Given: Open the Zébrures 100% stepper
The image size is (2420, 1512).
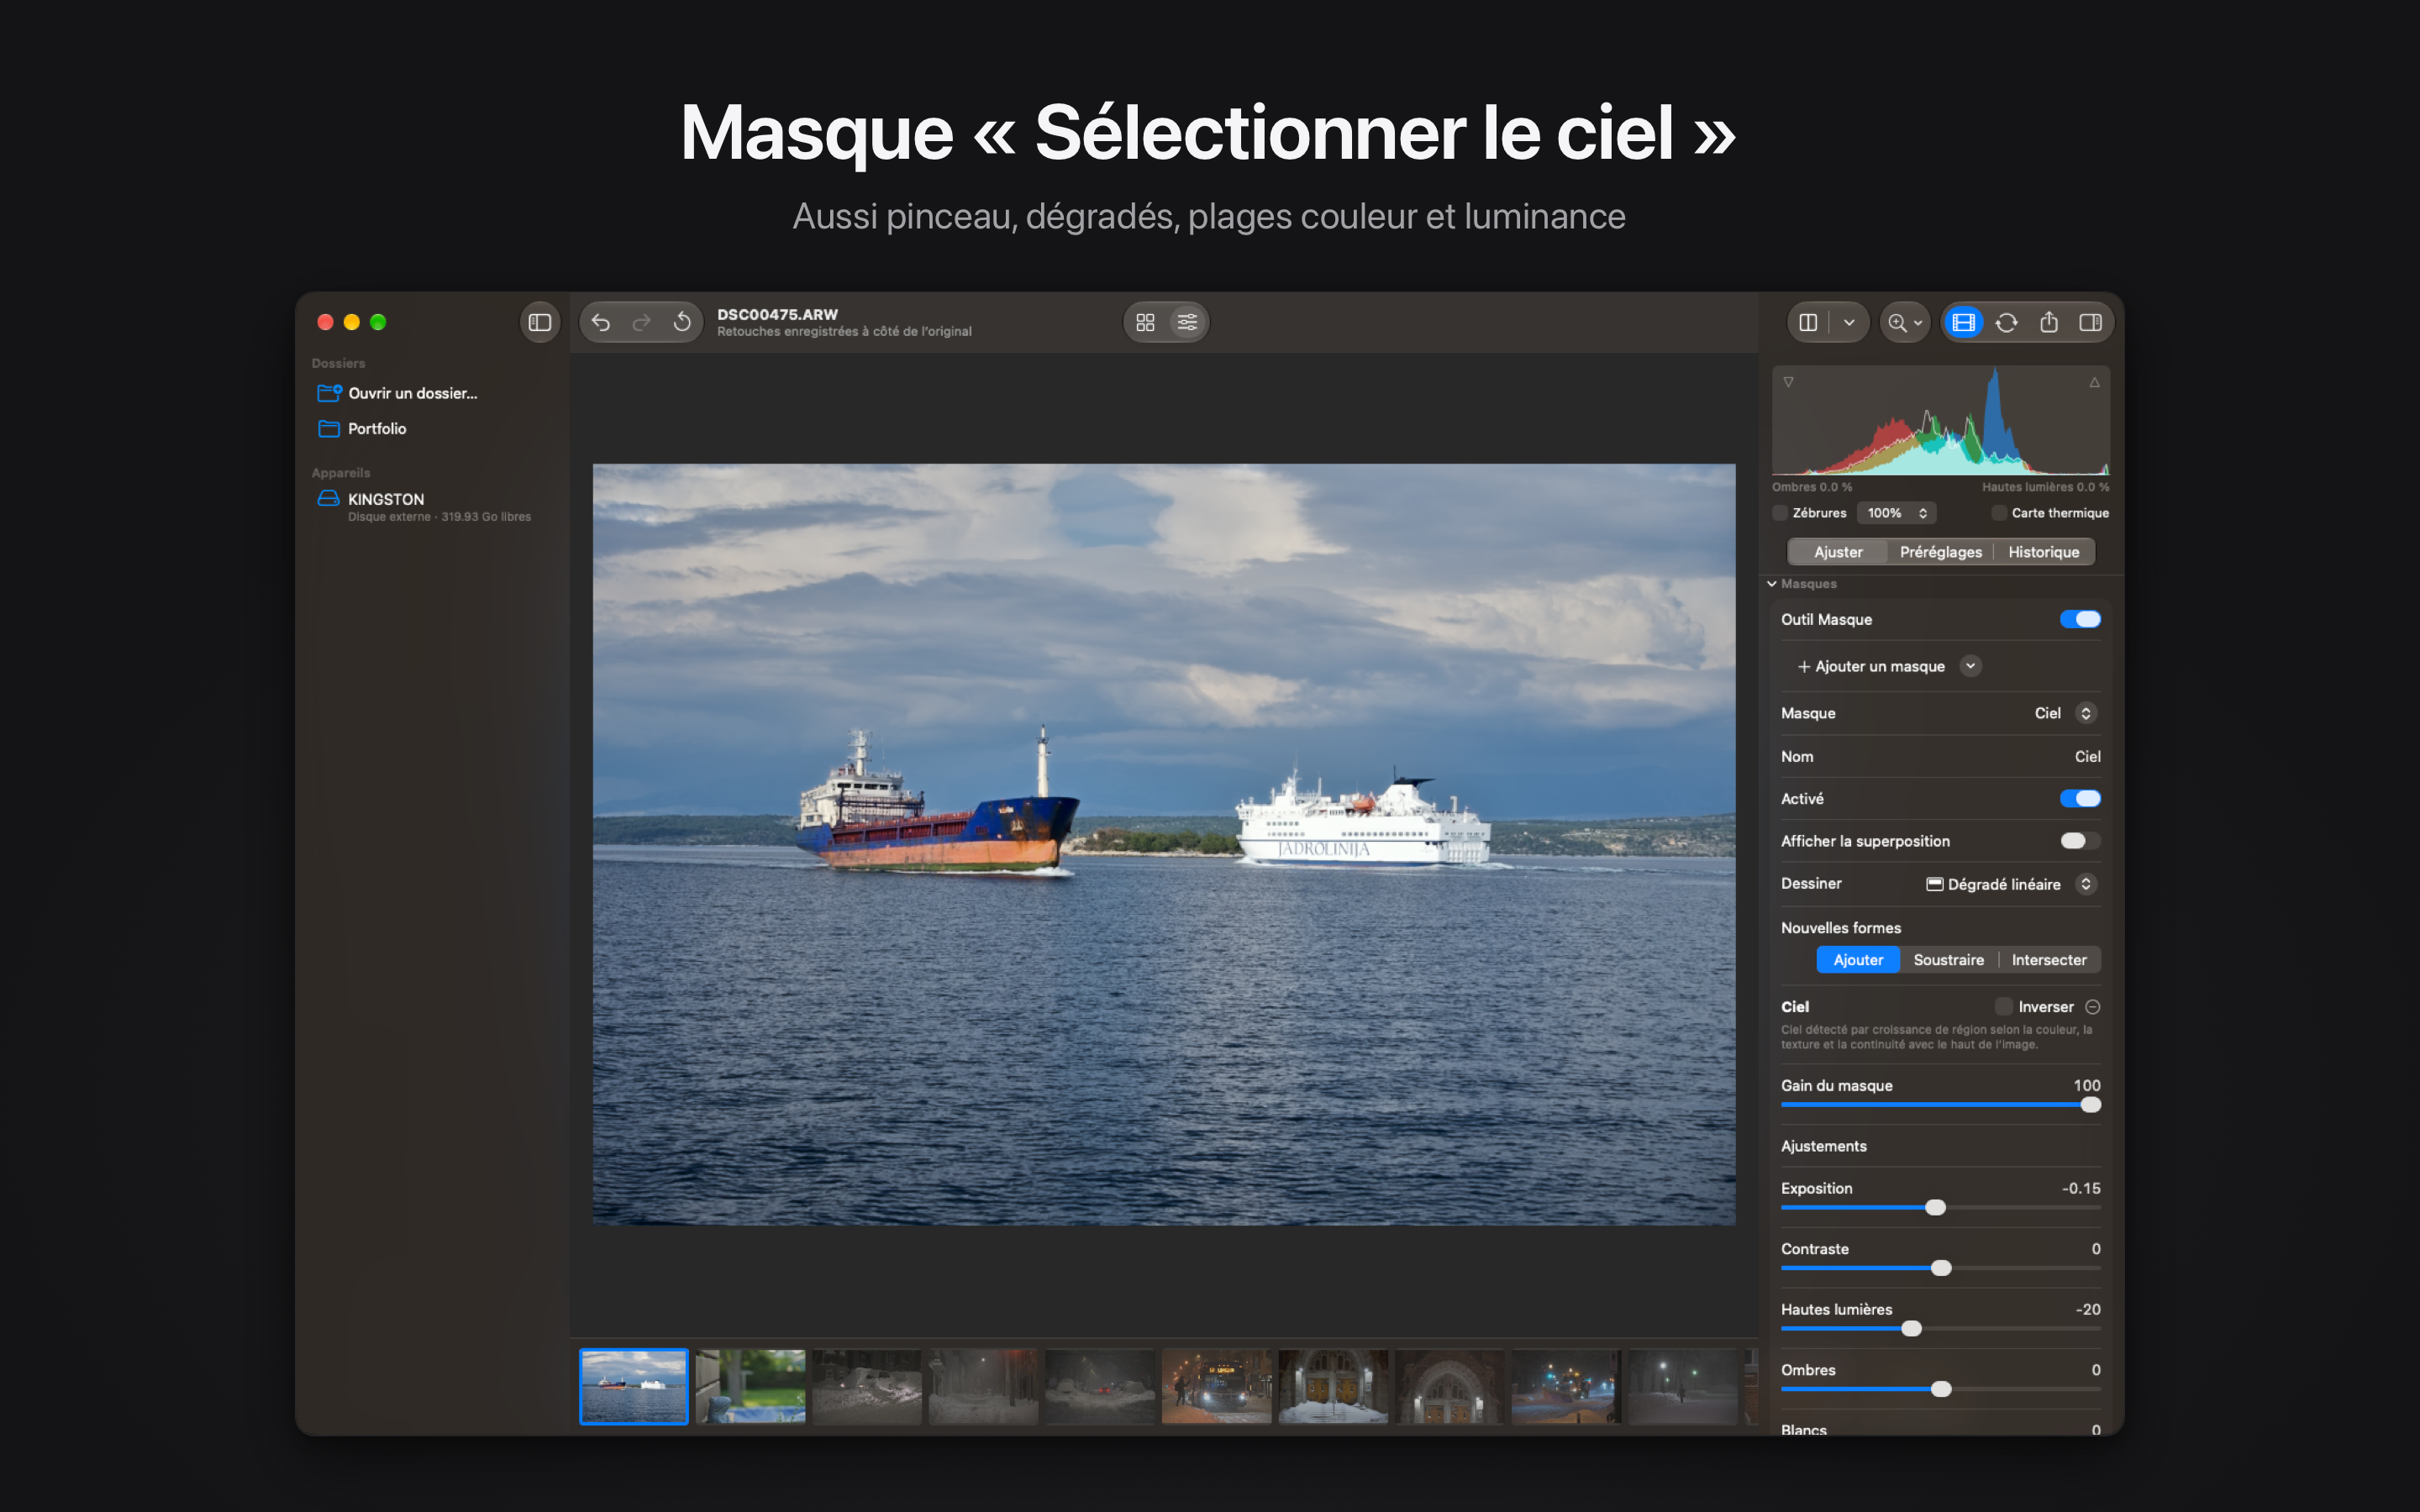Looking at the screenshot, I should point(1897,513).
